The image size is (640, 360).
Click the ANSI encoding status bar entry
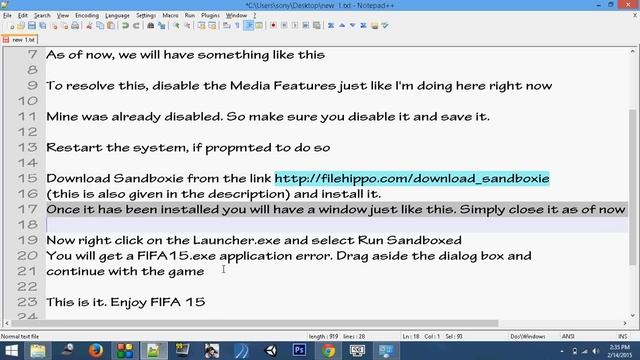click(x=568, y=336)
